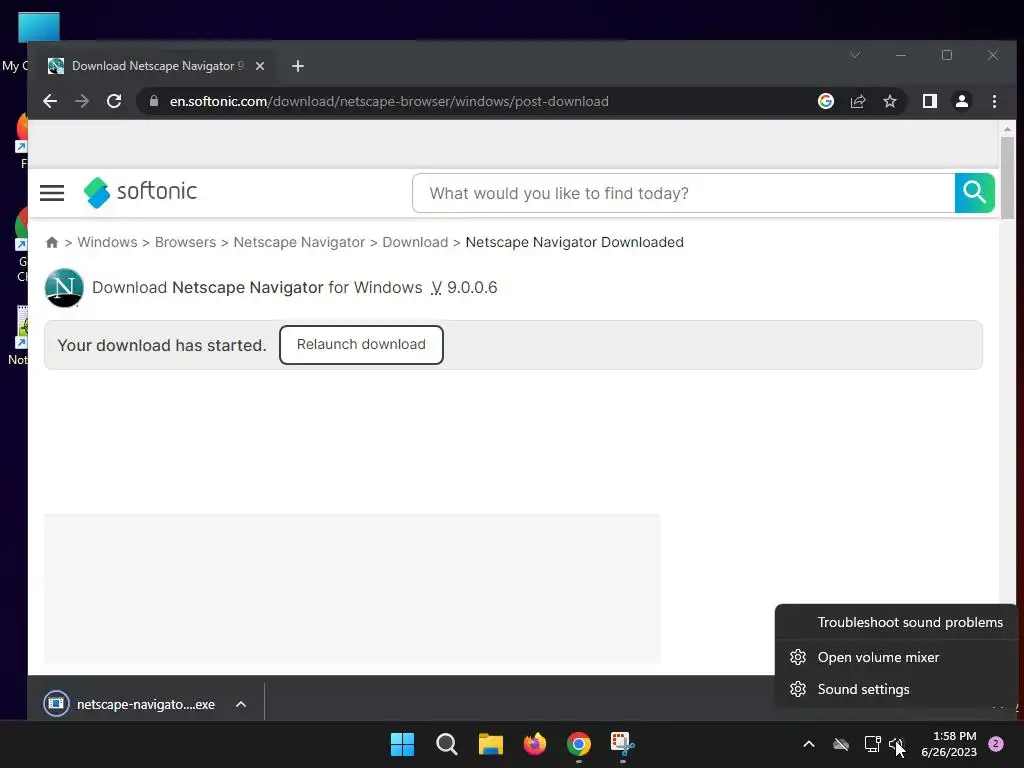
Task: Open the Google icon in address bar
Action: pyautogui.click(x=825, y=101)
